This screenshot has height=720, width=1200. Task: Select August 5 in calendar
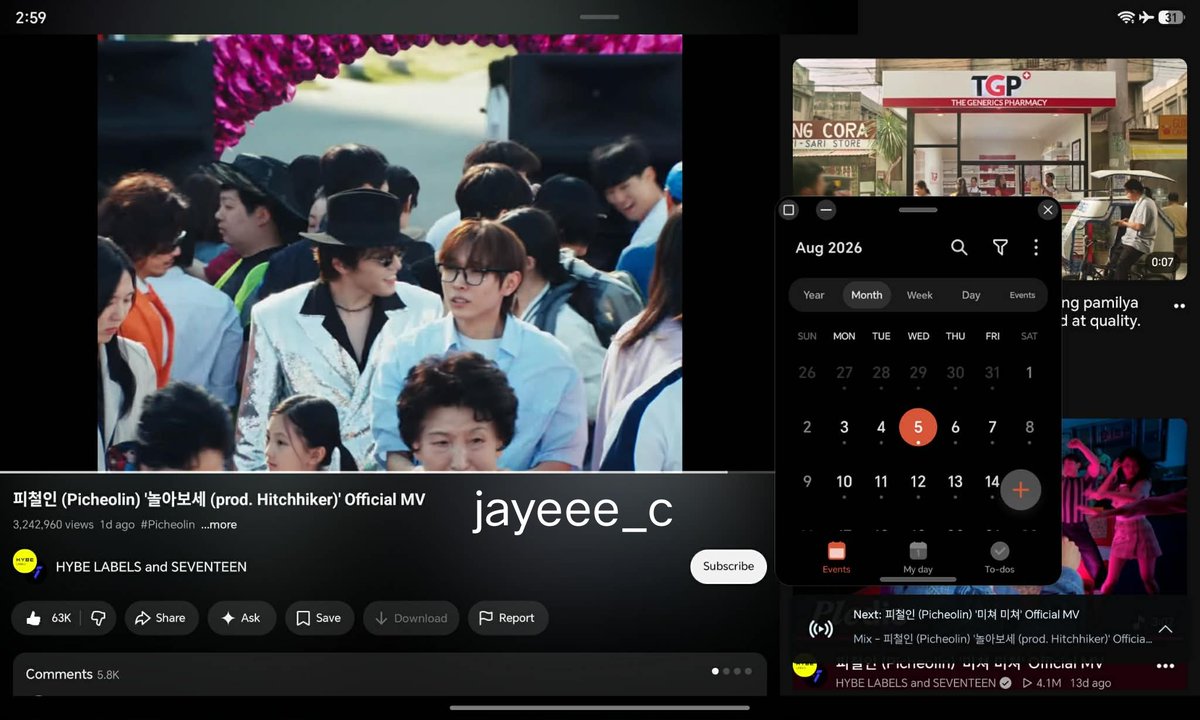point(918,427)
